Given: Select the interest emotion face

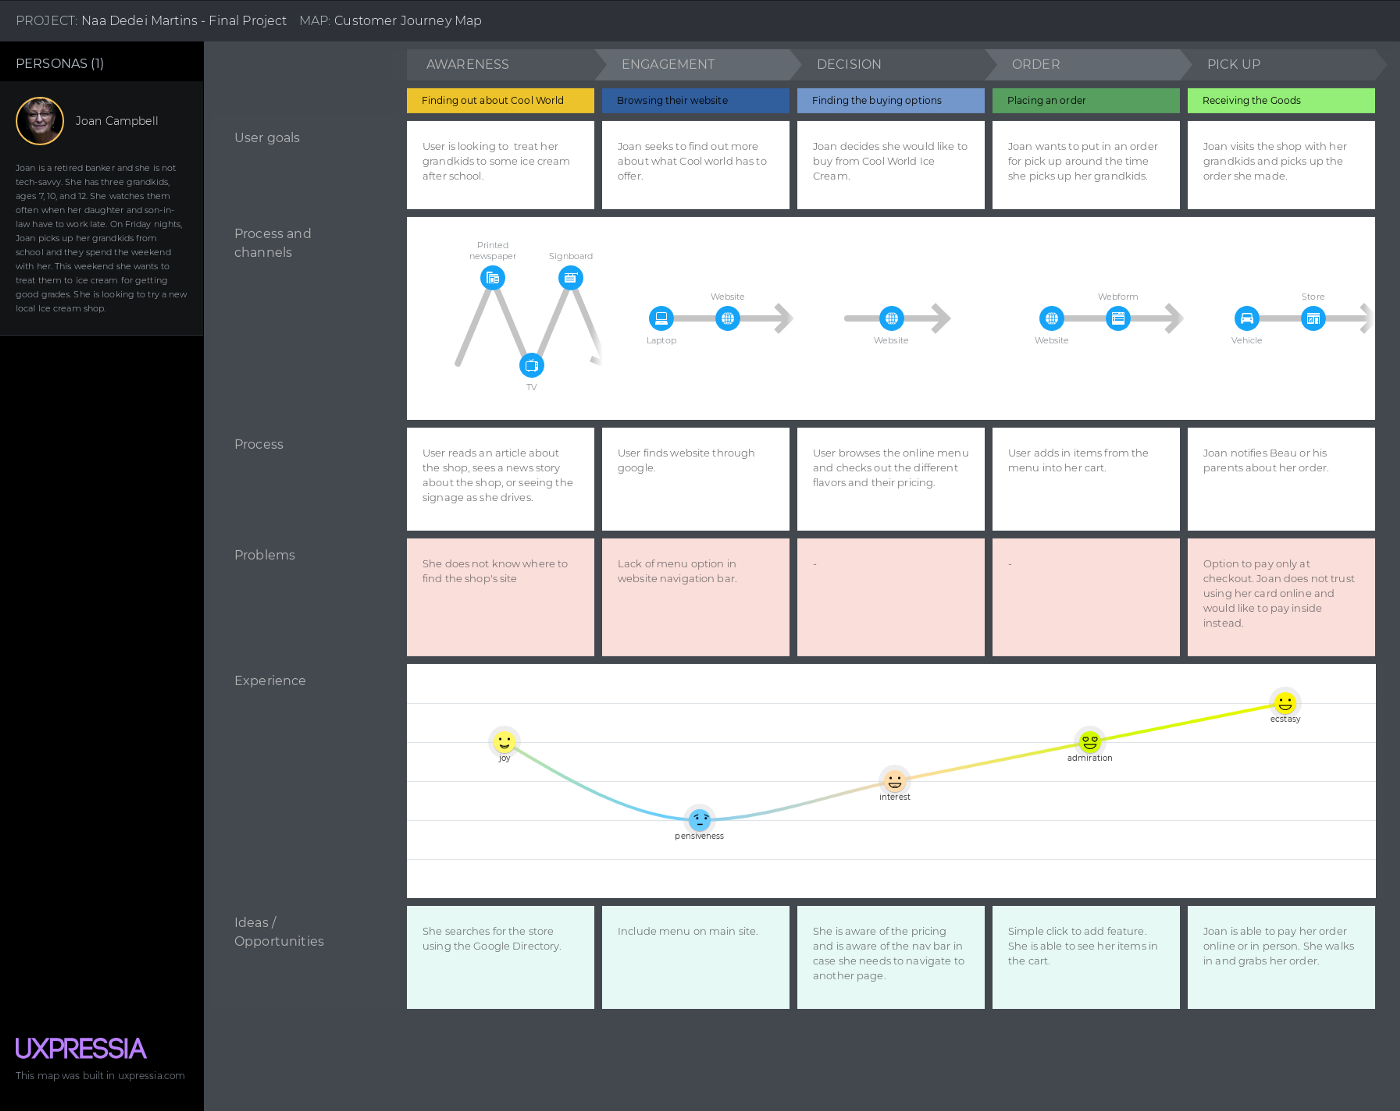Looking at the screenshot, I should [x=895, y=781].
